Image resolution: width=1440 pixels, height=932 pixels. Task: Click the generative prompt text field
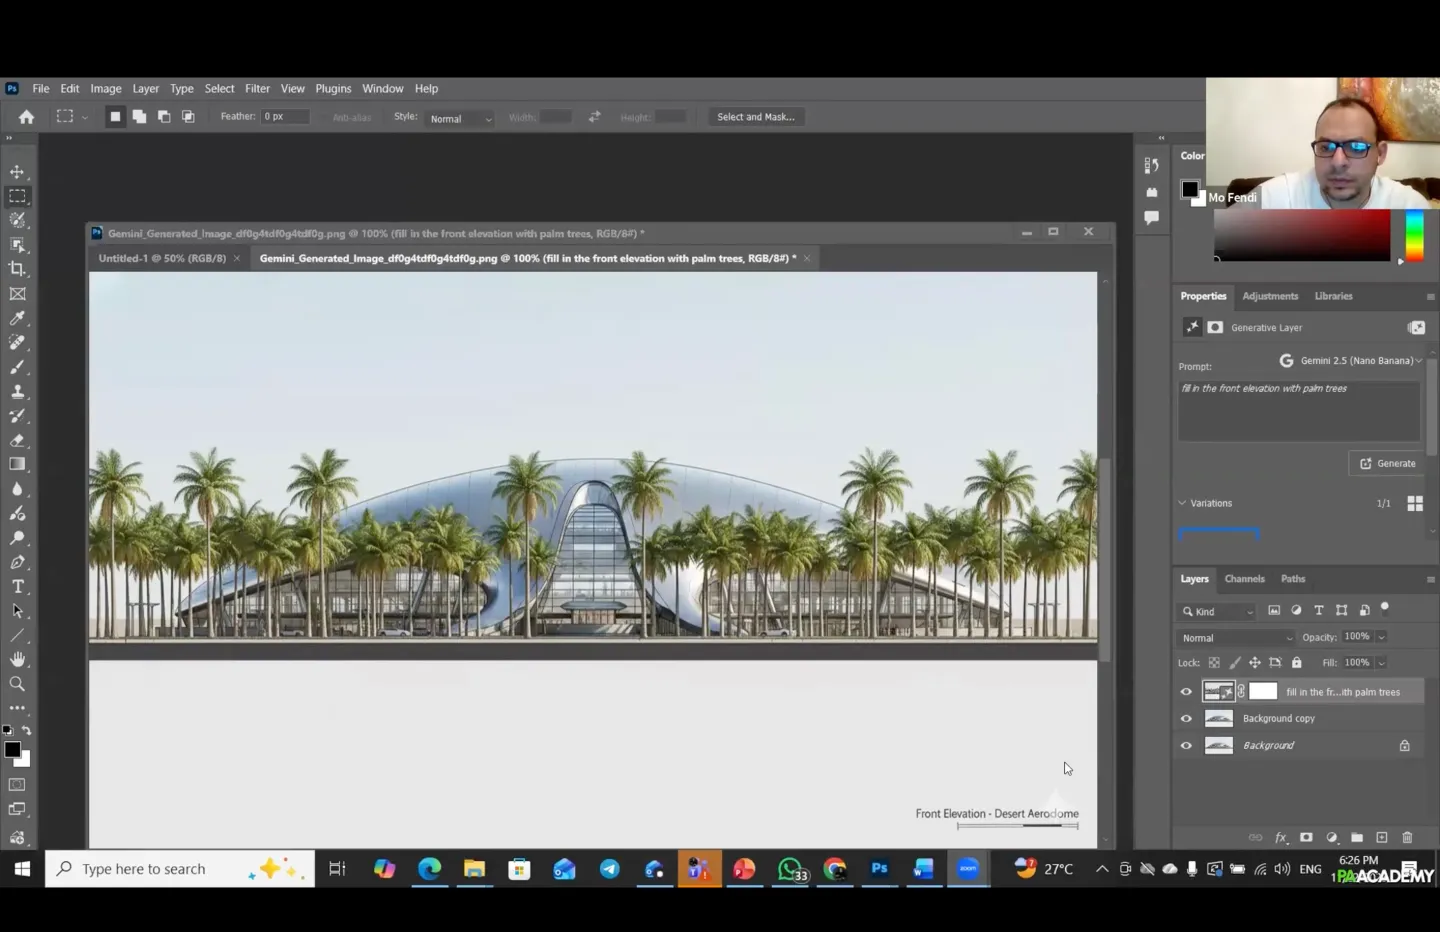tap(1298, 410)
